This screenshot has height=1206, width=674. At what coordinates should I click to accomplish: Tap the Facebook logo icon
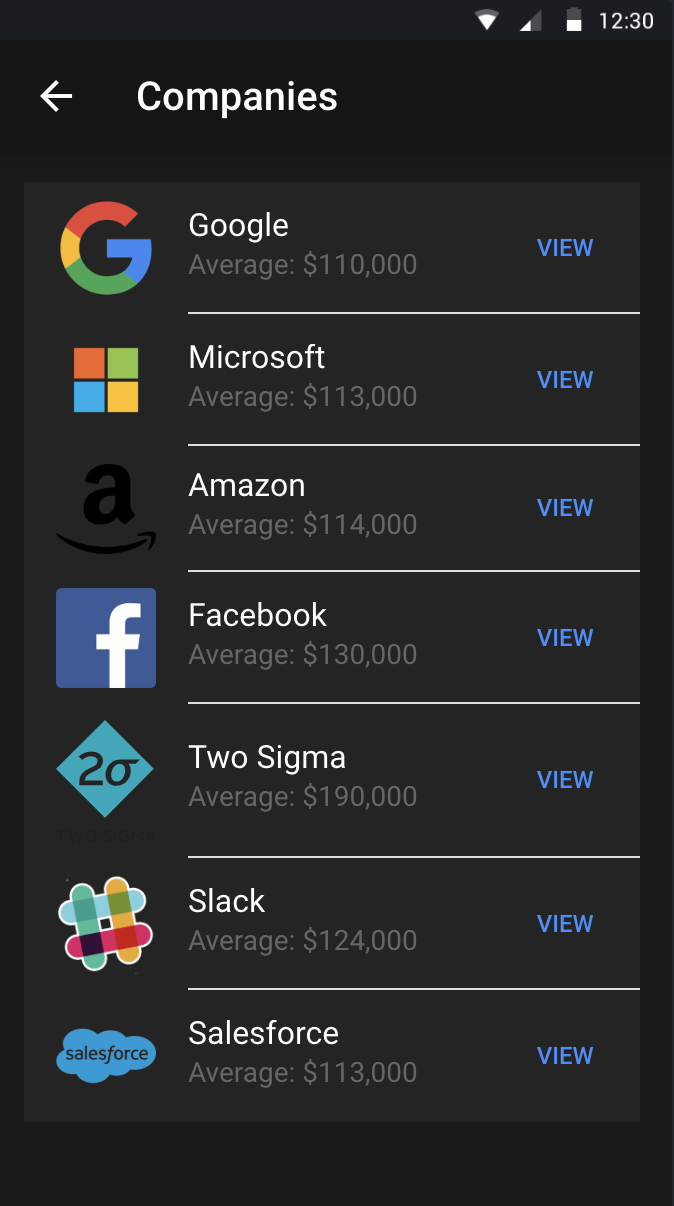pyautogui.click(x=106, y=638)
